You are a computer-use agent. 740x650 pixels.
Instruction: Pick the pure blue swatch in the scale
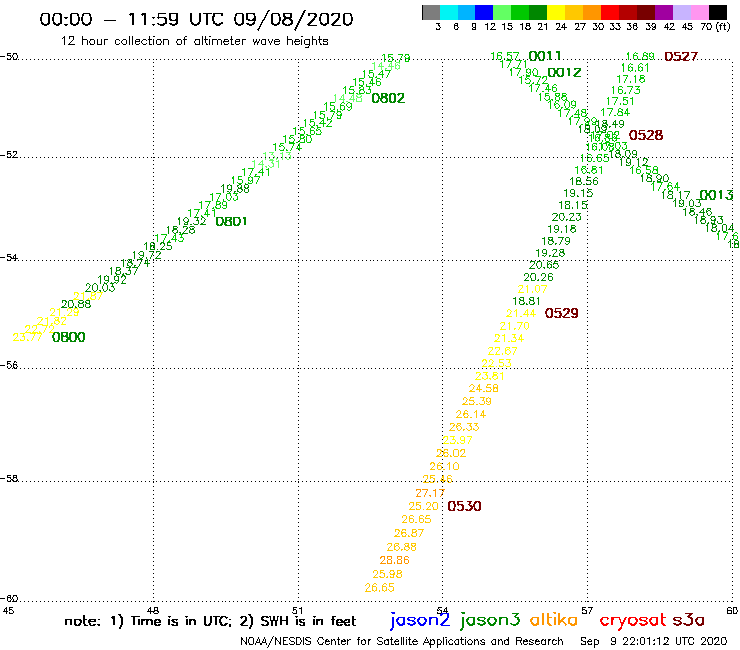485,12
